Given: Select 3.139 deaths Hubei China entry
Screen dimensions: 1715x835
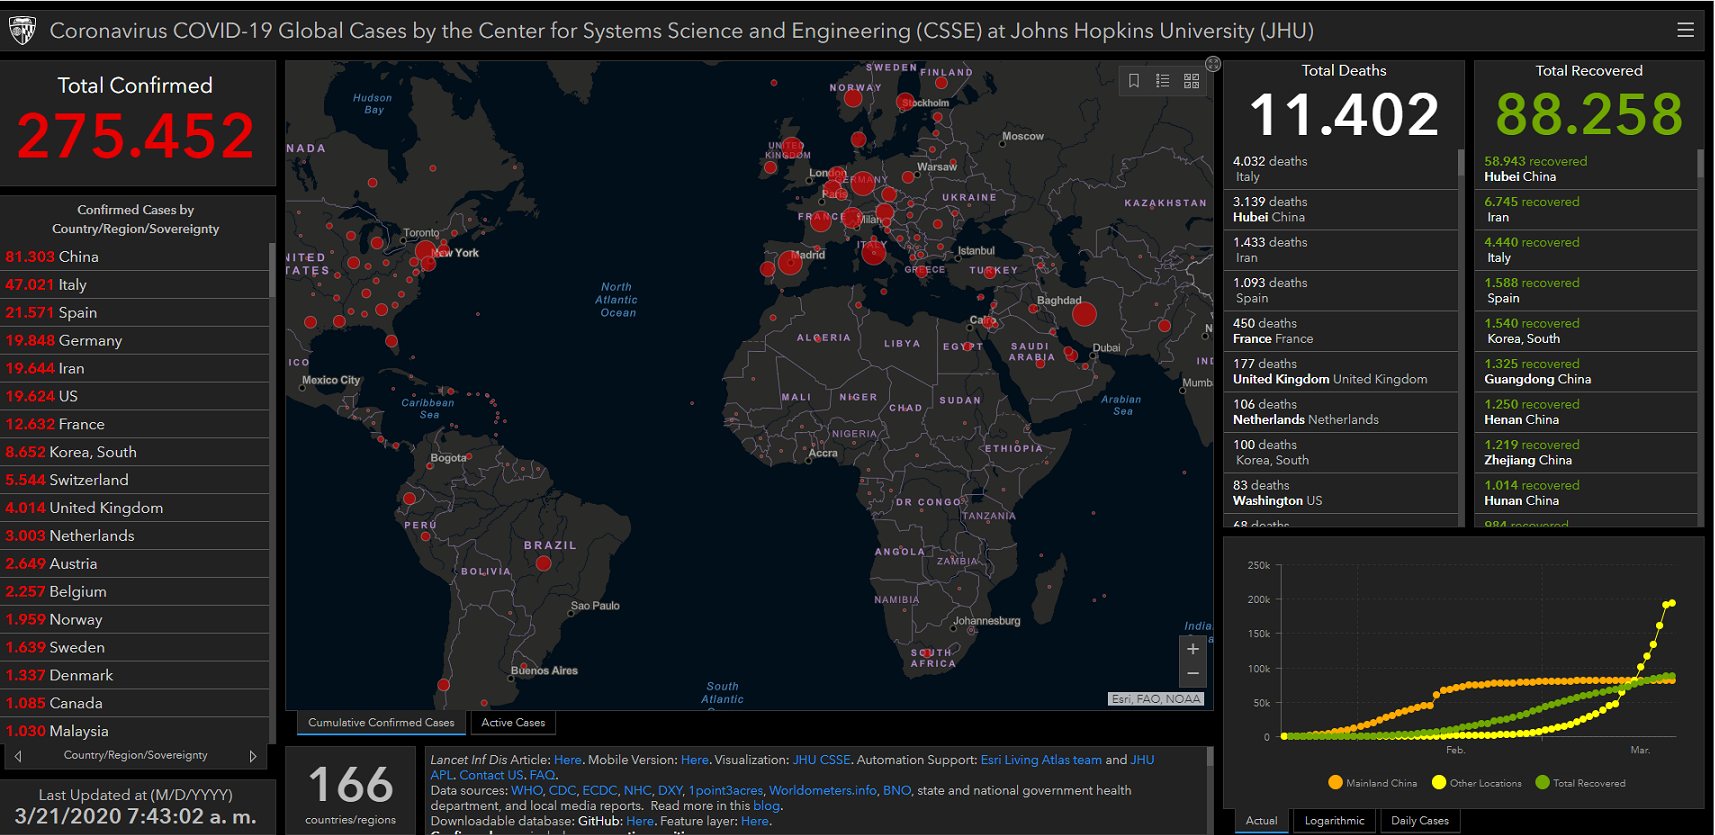Looking at the screenshot, I should coord(1341,210).
